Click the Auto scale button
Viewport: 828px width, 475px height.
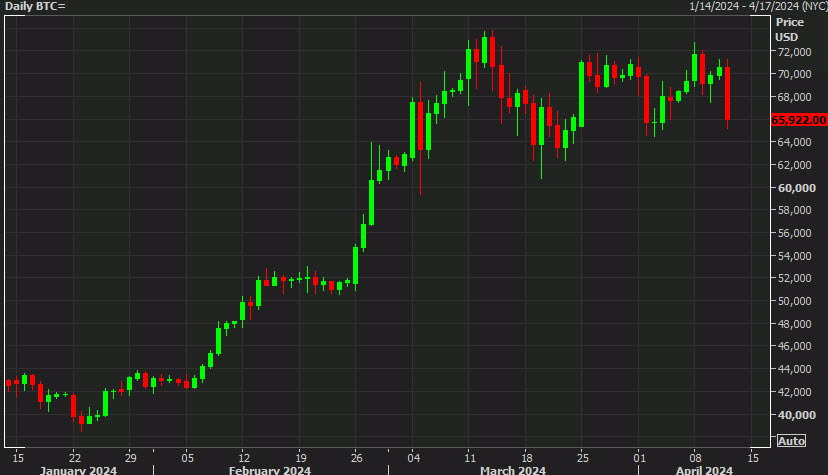(791, 441)
